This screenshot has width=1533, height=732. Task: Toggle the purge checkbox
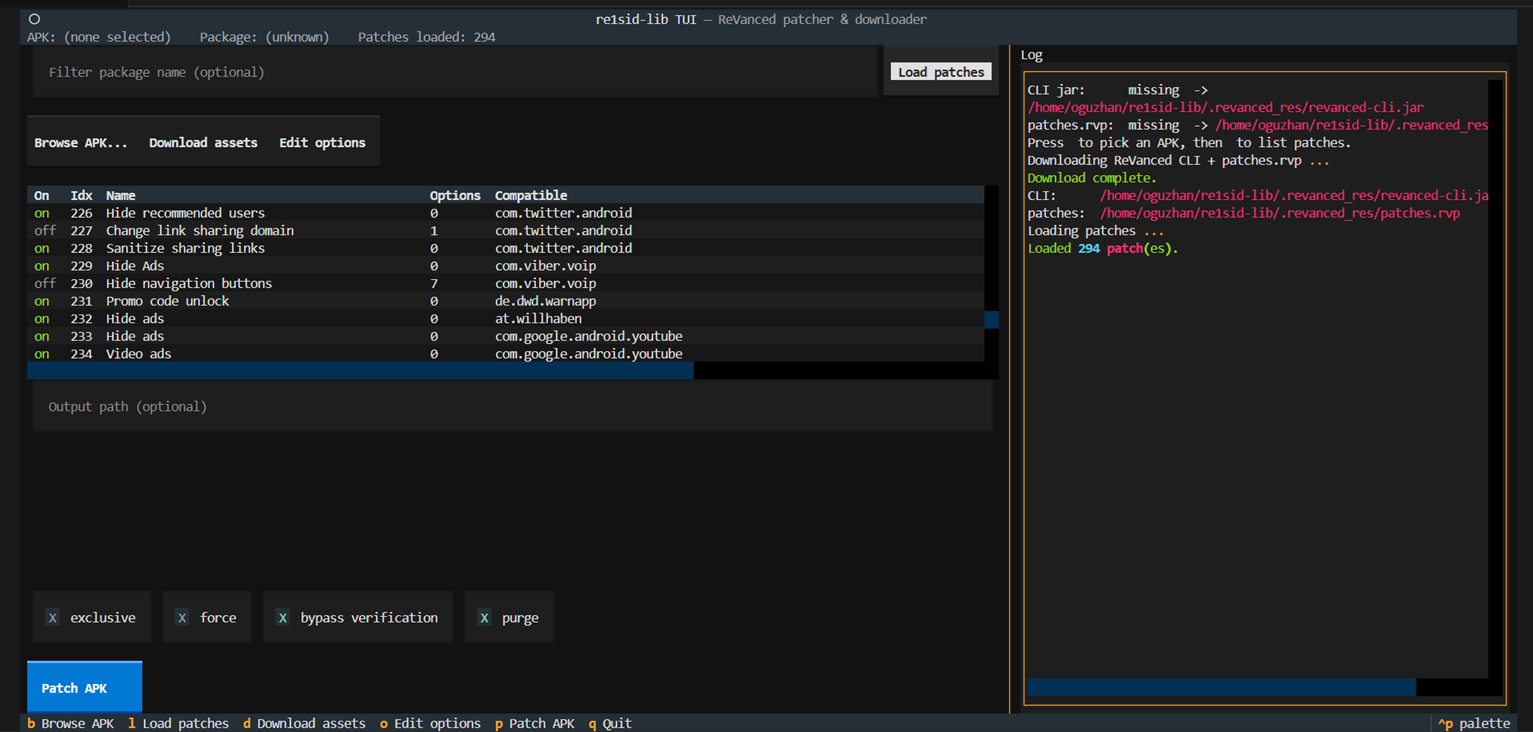click(509, 618)
